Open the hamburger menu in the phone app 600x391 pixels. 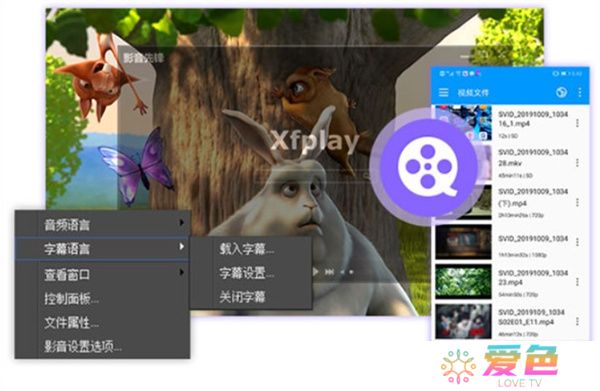443,92
